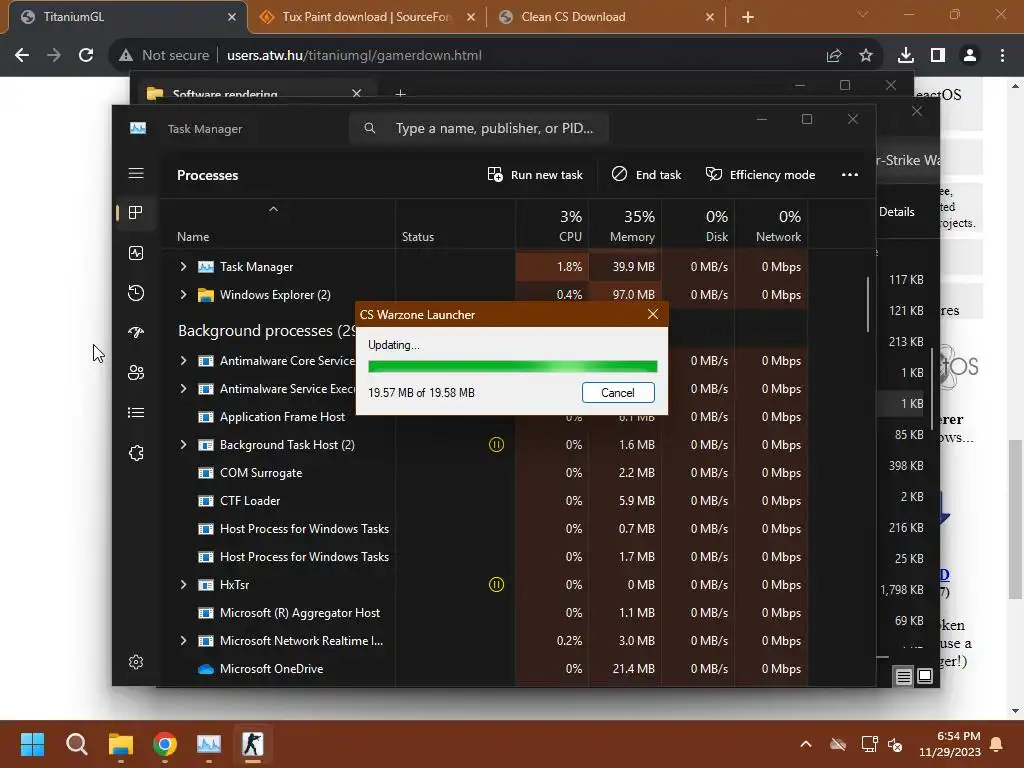Image resolution: width=1024 pixels, height=768 pixels.
Task: Open the Startup apps sidebar page
Action: click(136, 332)
